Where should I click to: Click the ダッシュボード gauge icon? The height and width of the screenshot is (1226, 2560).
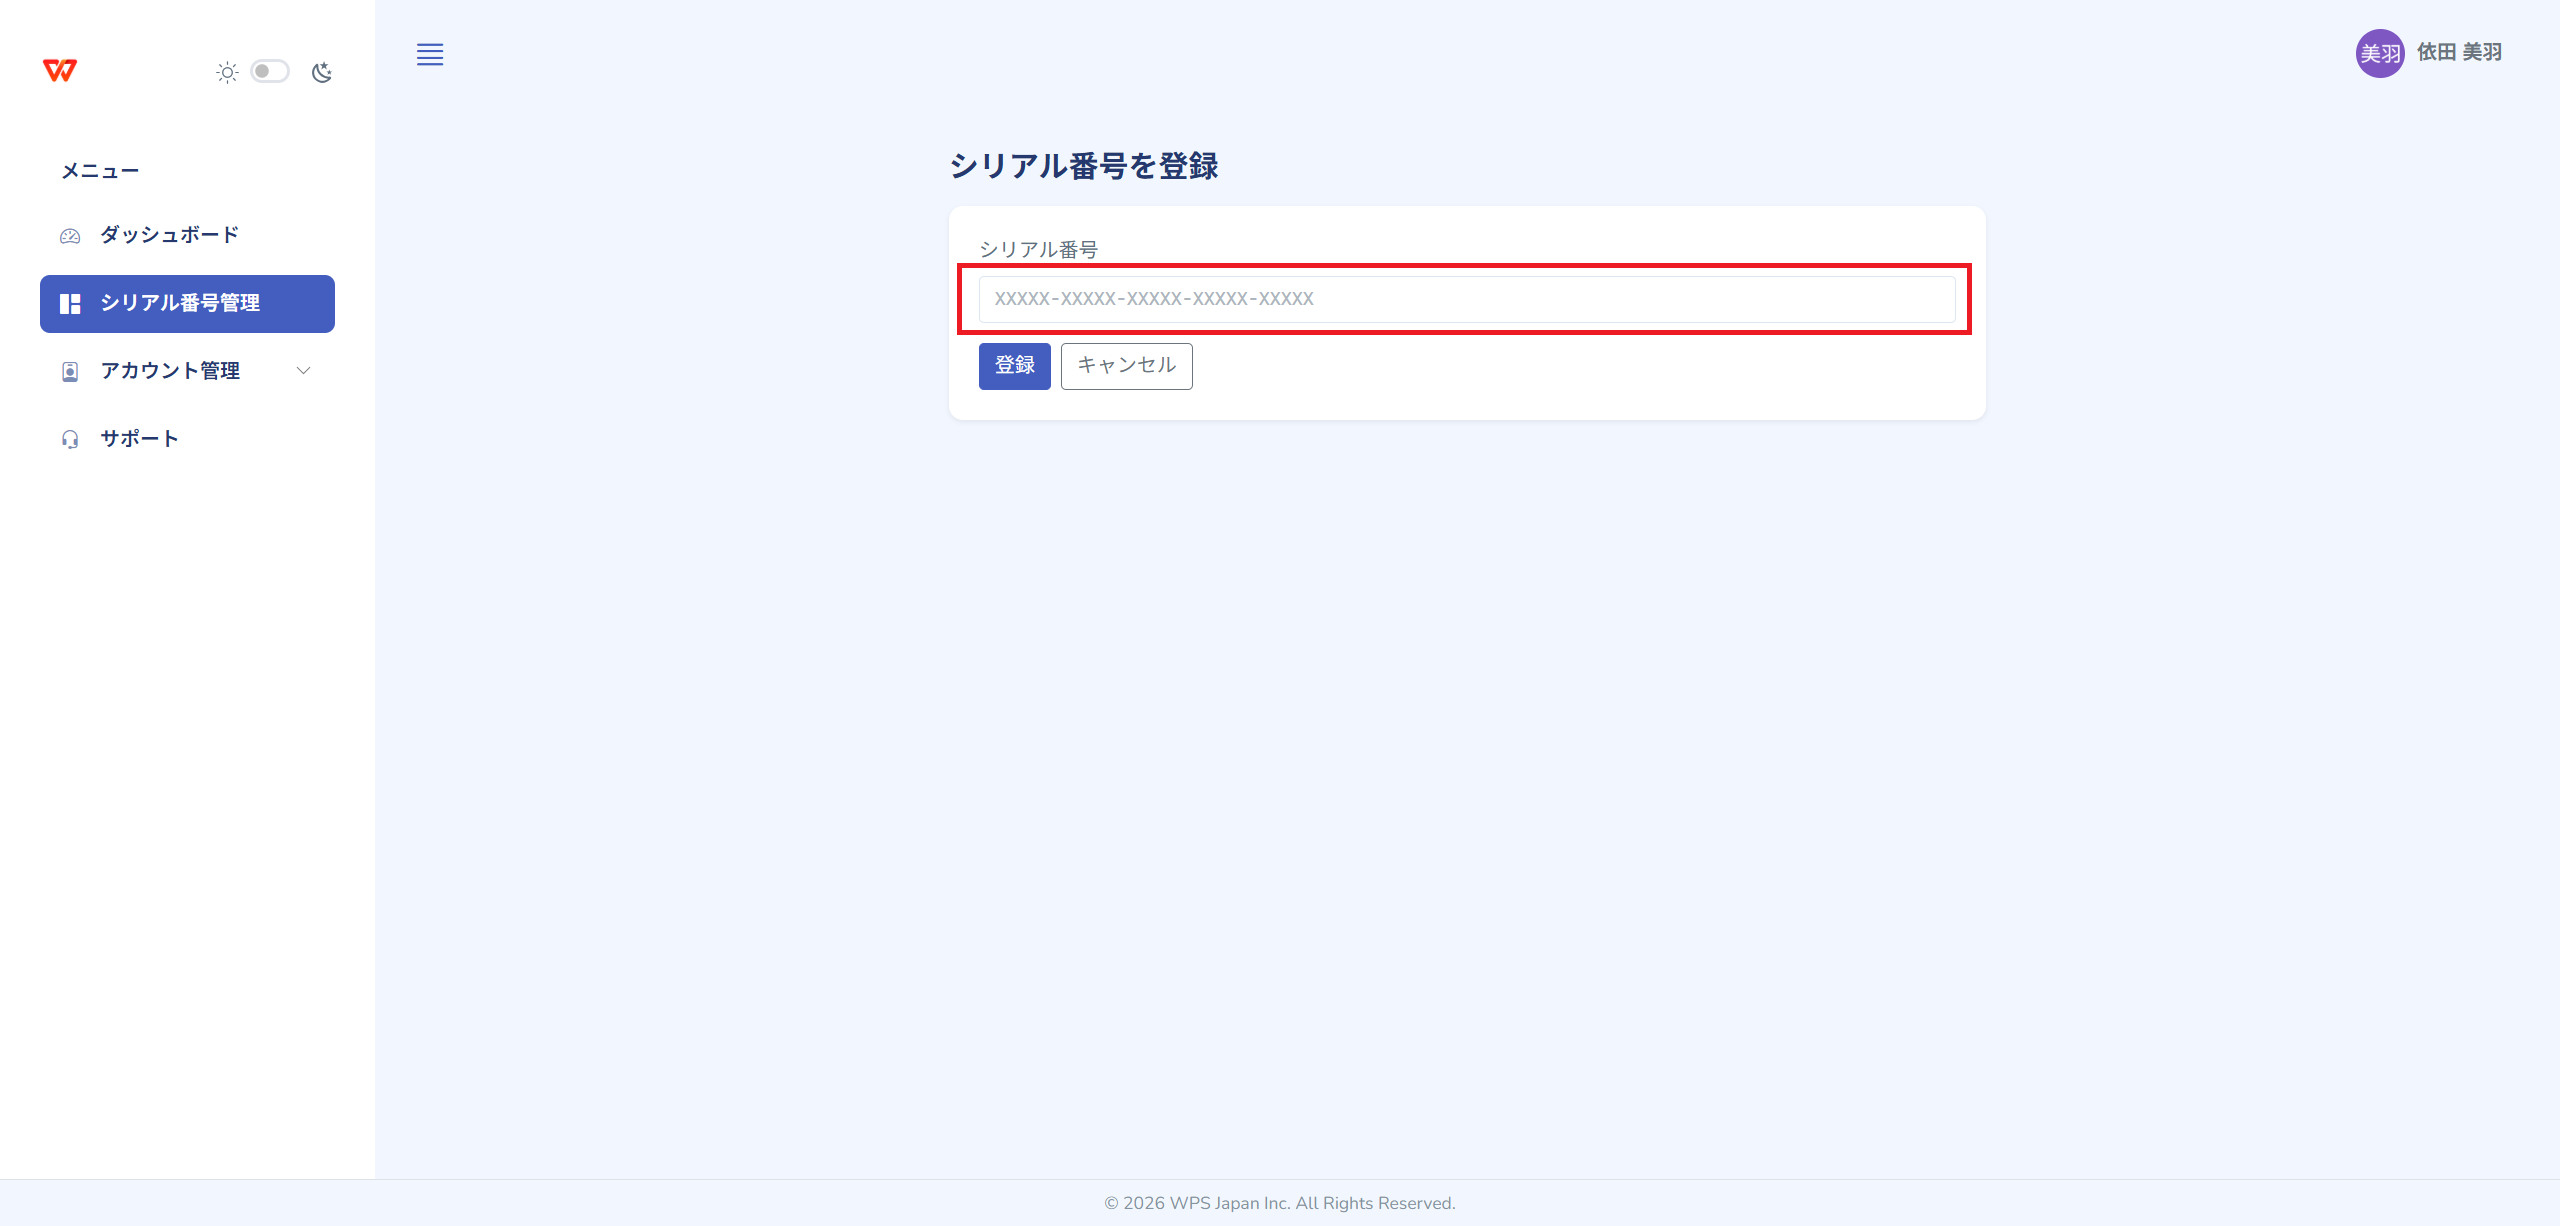70,236
